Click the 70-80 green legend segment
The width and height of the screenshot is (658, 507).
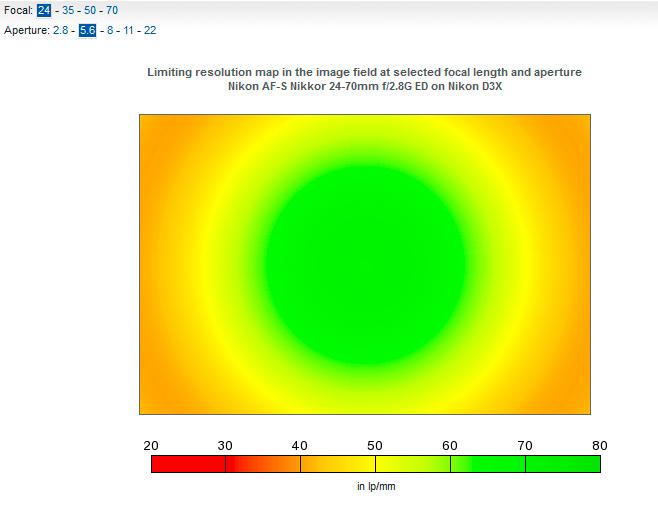click(x=563, y=464)
